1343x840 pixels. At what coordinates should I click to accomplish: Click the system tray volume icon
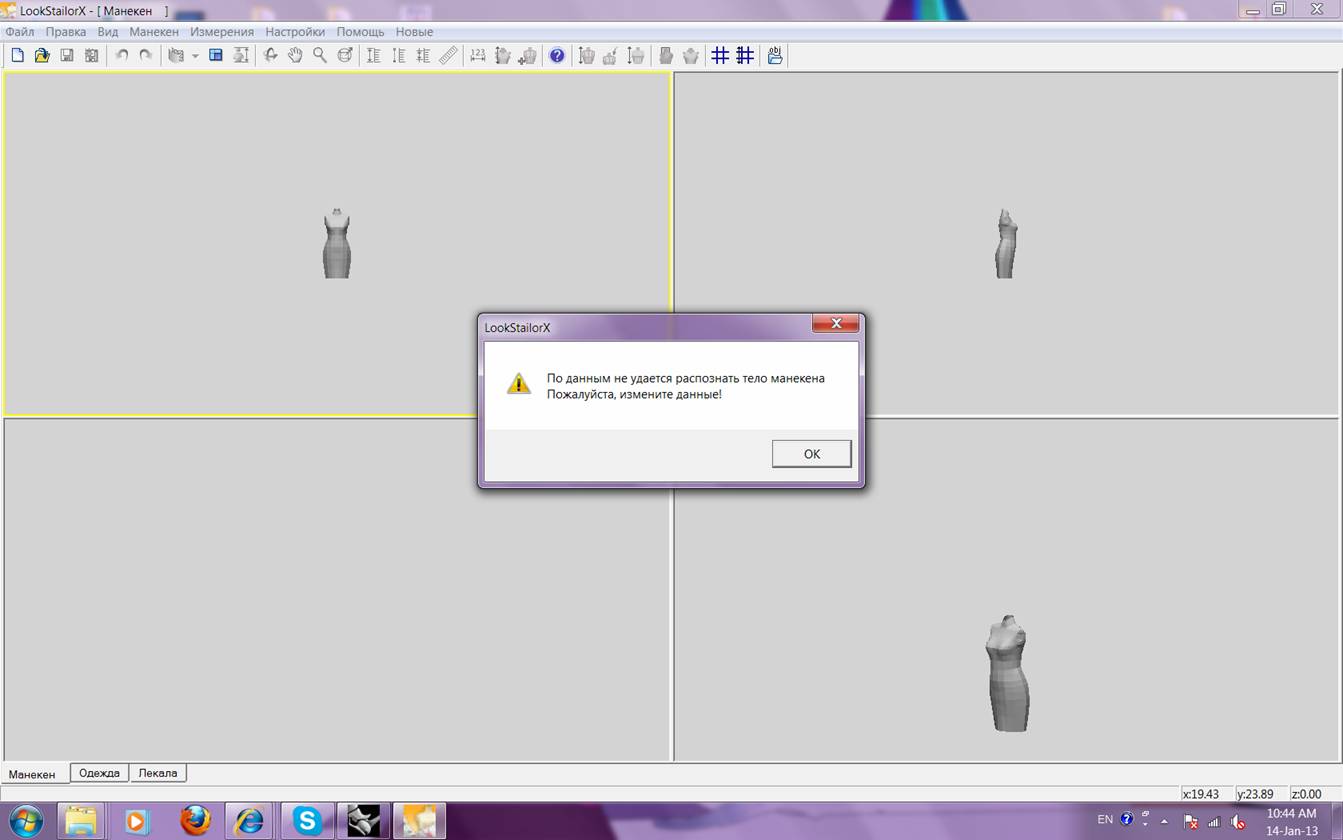click(1239, 822)
